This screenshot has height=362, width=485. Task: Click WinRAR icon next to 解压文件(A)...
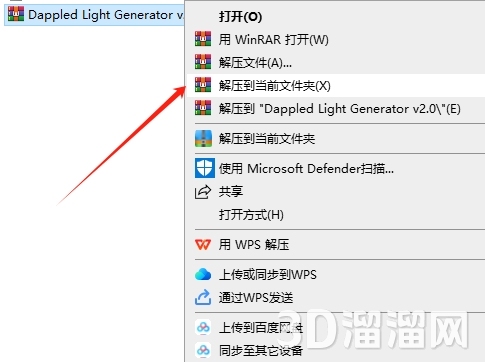pos(203,62)
